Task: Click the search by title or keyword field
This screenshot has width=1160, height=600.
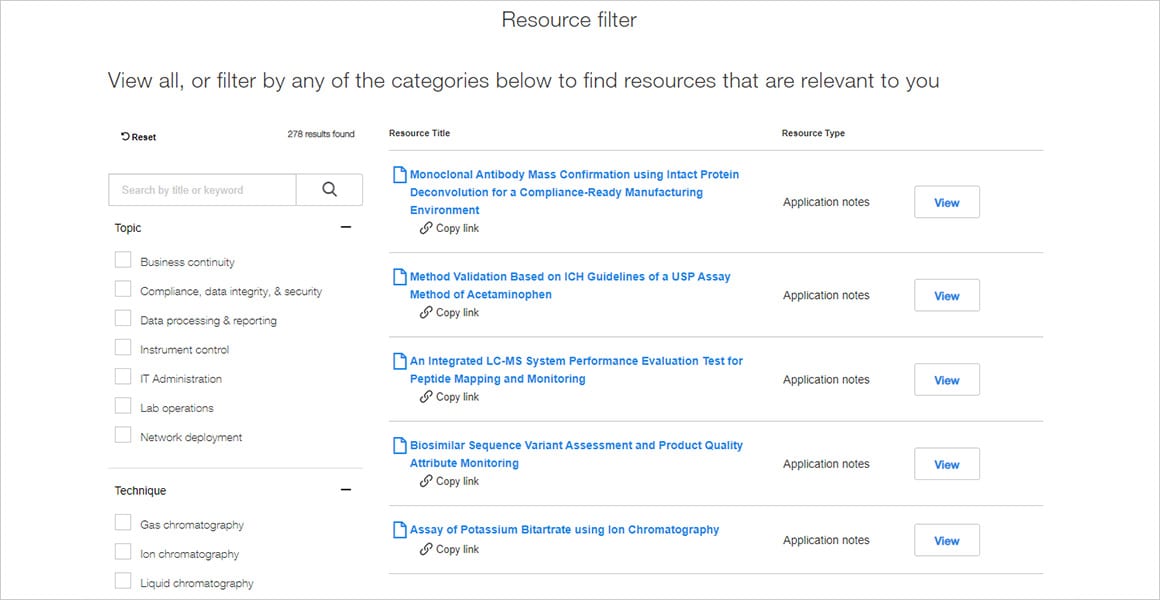Action: click(202, 190)
